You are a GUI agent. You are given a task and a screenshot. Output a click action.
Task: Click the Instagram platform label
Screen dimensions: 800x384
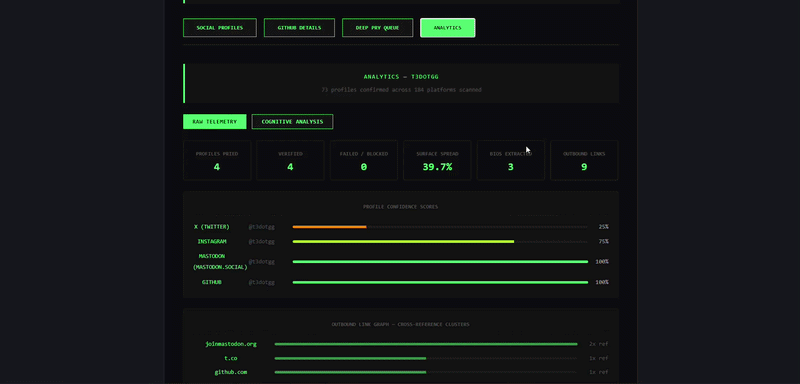coord(212,241)
